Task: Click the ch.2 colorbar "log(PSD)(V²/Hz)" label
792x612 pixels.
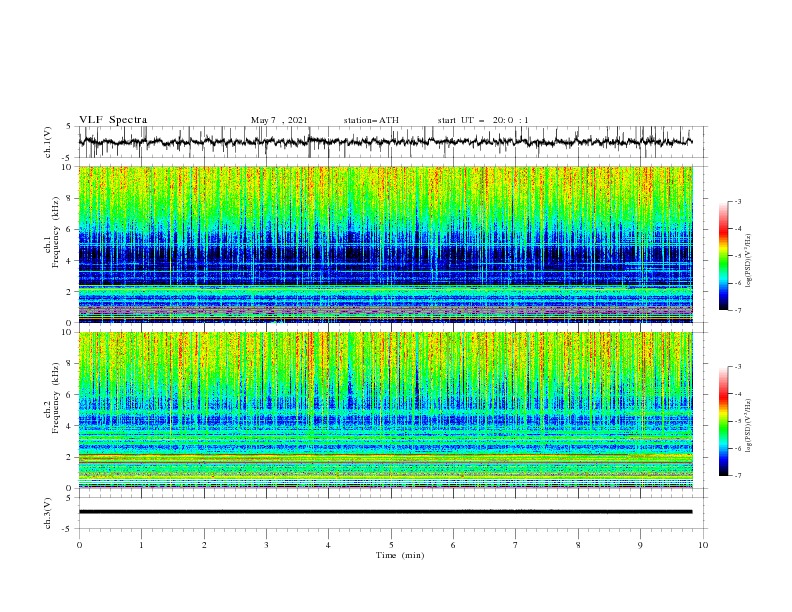Action: 749,425
